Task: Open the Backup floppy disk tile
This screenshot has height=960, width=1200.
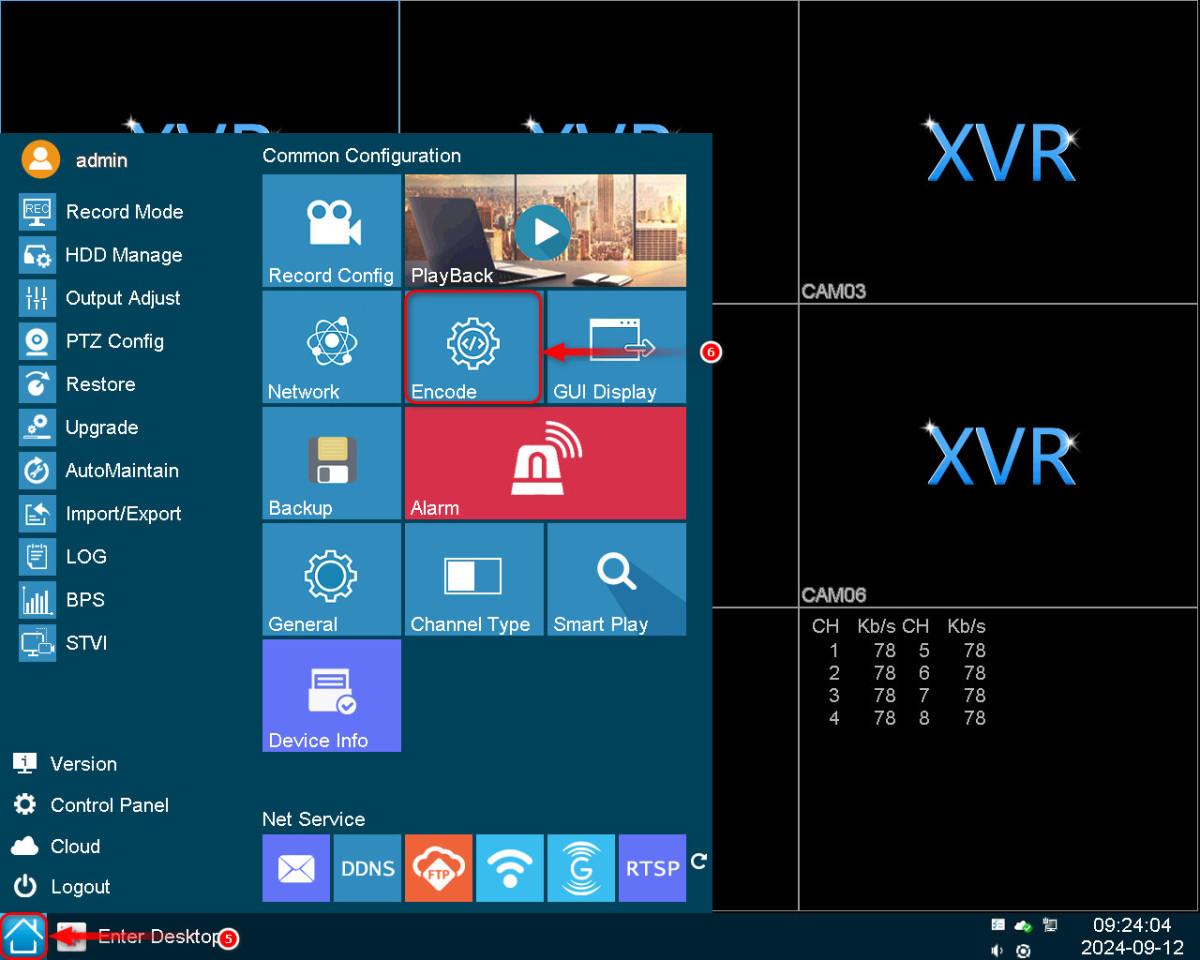Action: (331, 463)
